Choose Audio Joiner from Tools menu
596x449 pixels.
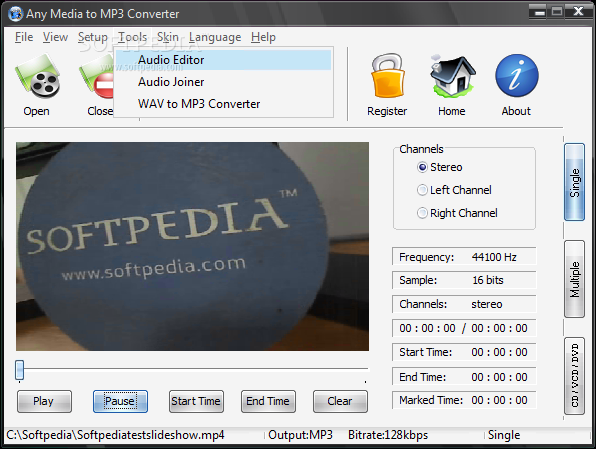pos(224,82)
